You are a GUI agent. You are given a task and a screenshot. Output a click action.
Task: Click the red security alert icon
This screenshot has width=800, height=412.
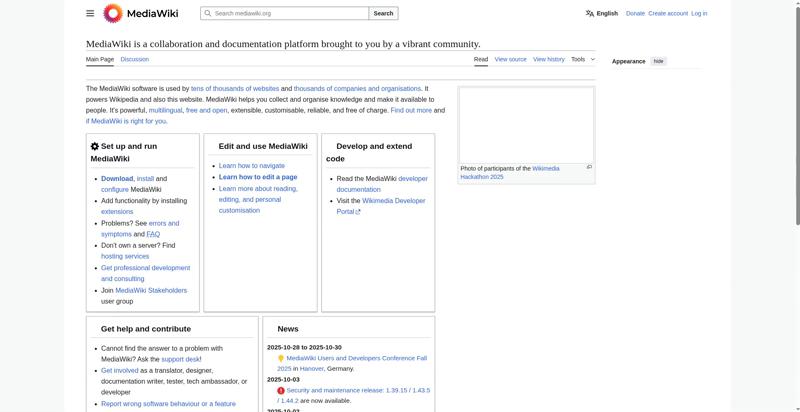coord(281,390)
